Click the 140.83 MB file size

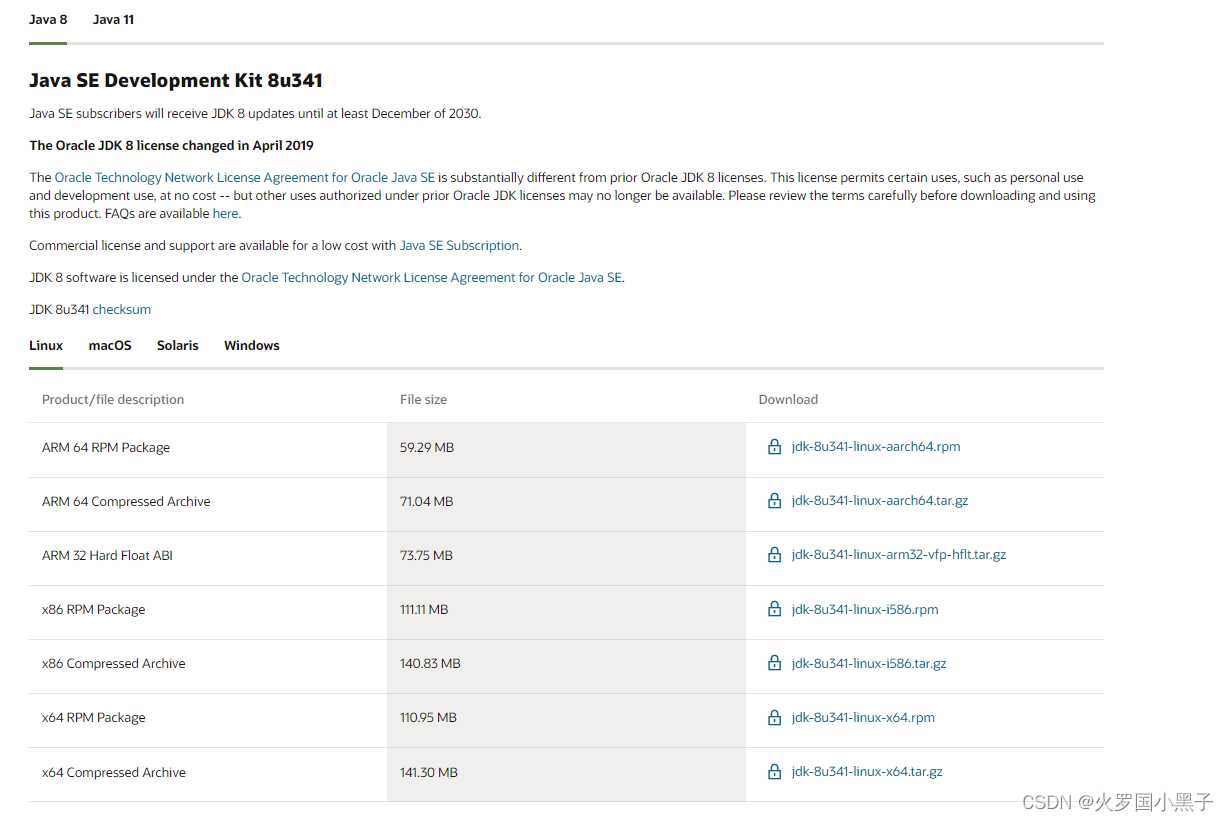[430, 664]
